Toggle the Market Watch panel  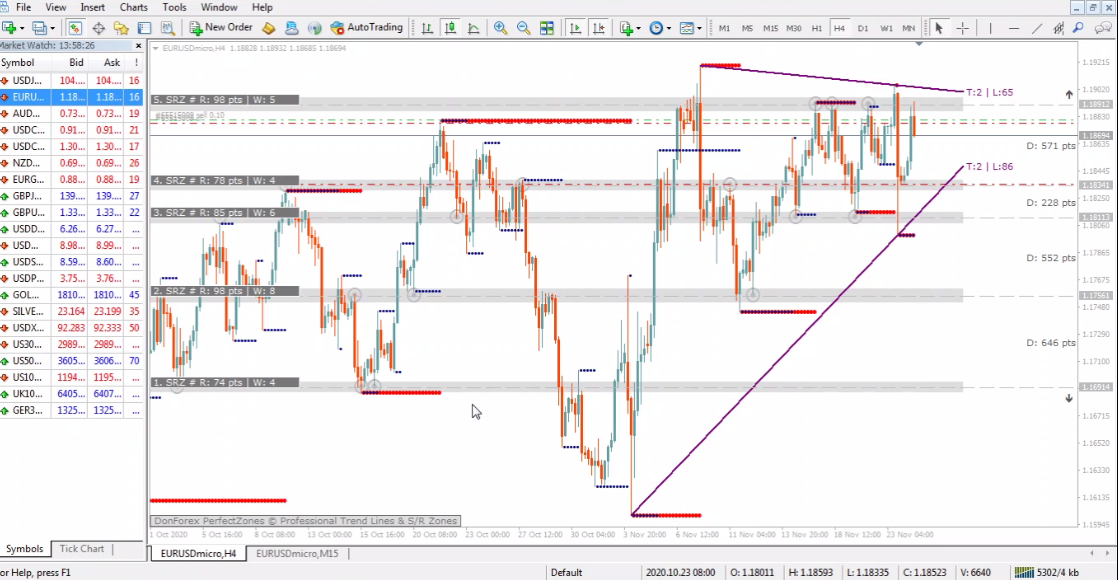(74, 28)
